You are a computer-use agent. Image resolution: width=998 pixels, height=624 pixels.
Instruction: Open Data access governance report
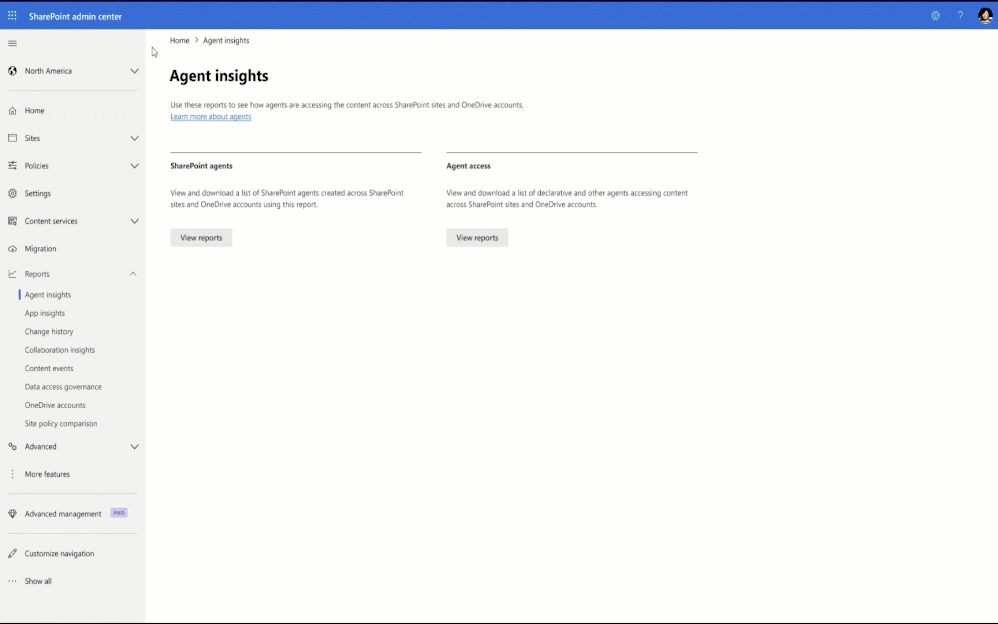63,387
